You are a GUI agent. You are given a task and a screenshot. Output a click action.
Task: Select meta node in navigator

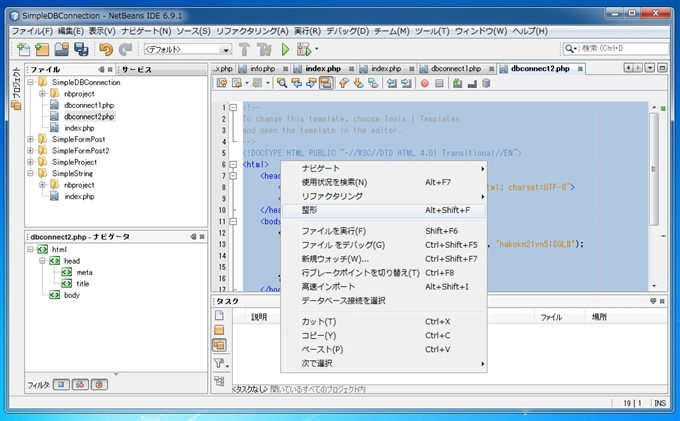tap(84, 272)
